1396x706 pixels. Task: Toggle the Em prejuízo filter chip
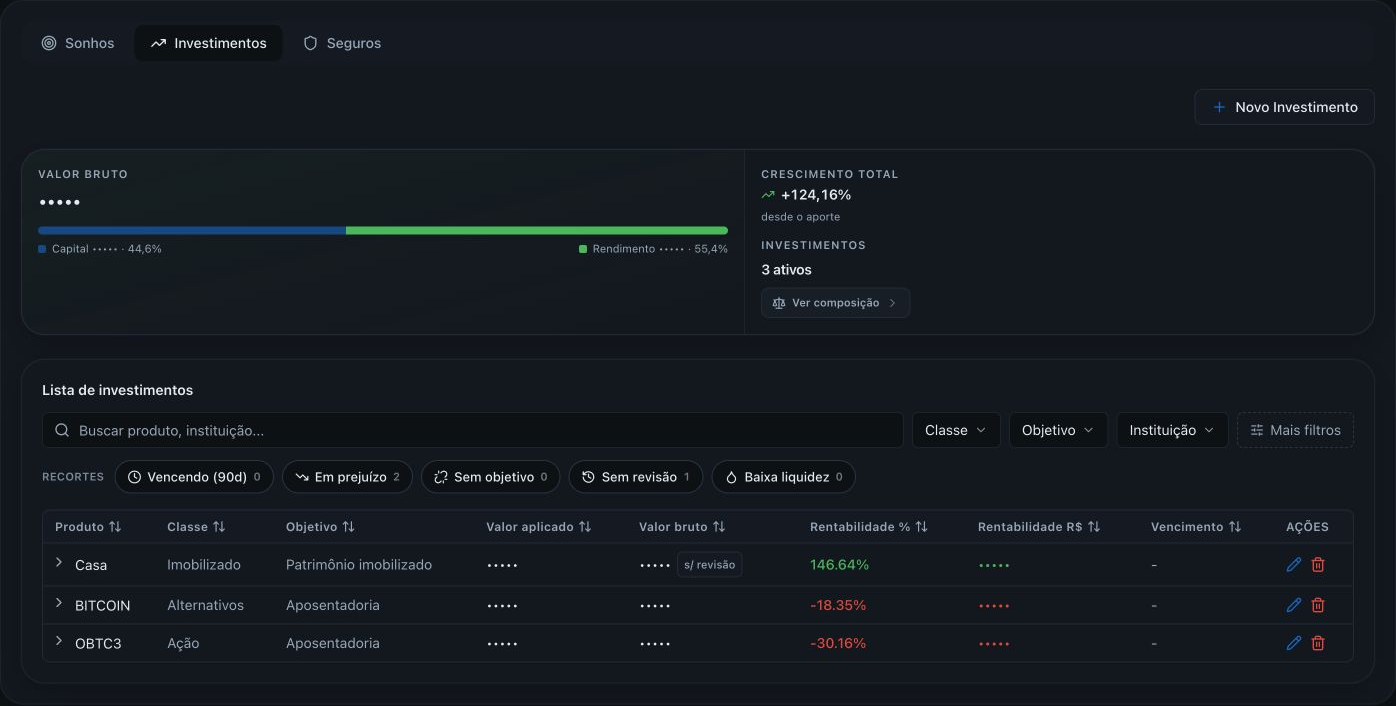tap(347, 477)
